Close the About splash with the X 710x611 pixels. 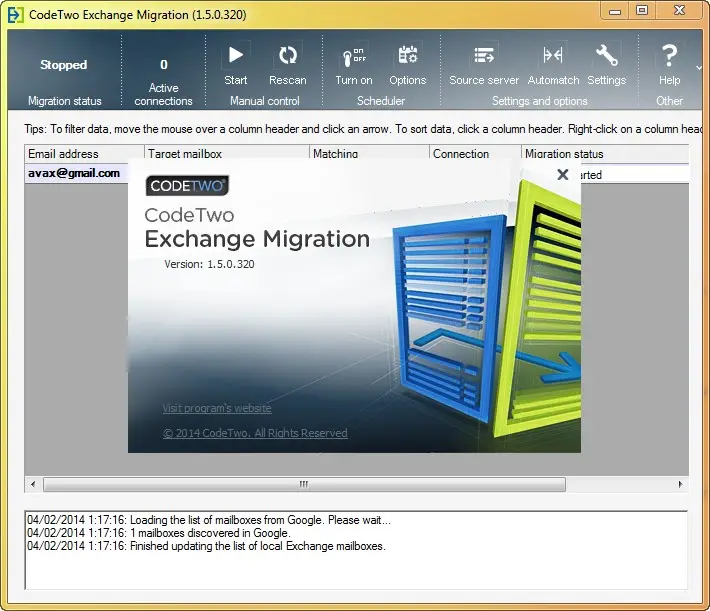[x=562, y=174]
